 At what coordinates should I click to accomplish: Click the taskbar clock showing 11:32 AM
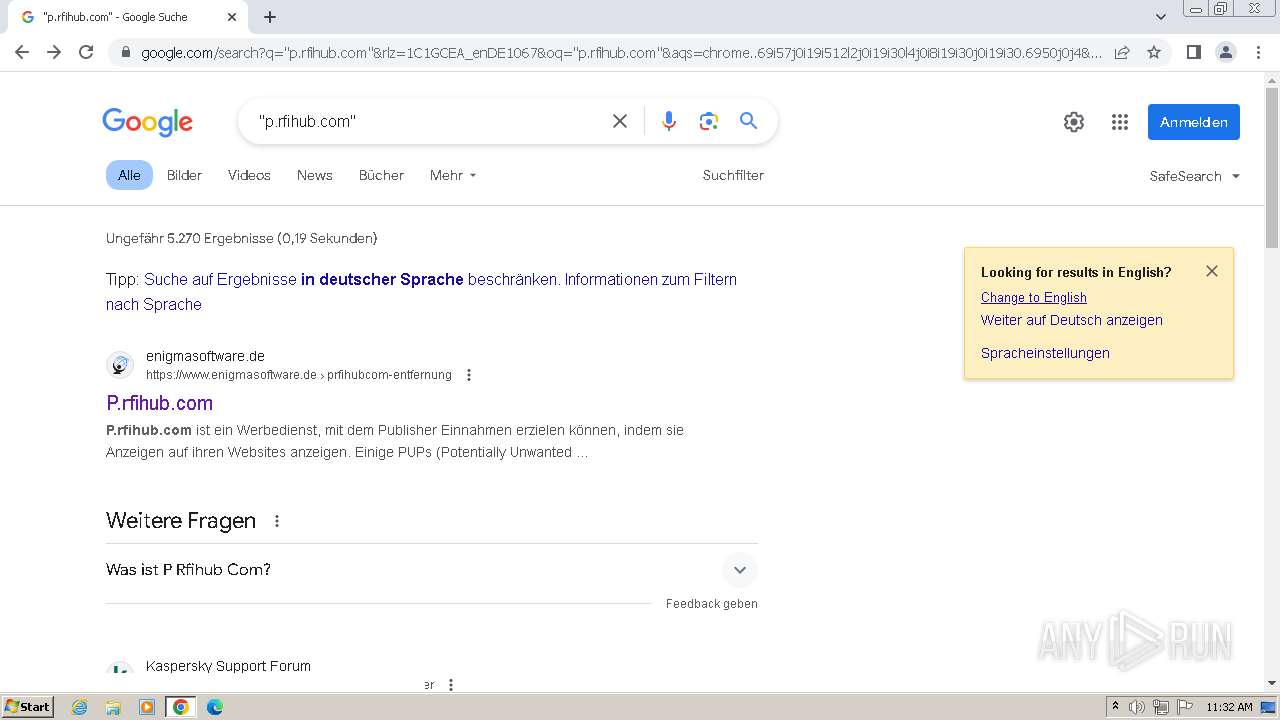point(1229,707)
